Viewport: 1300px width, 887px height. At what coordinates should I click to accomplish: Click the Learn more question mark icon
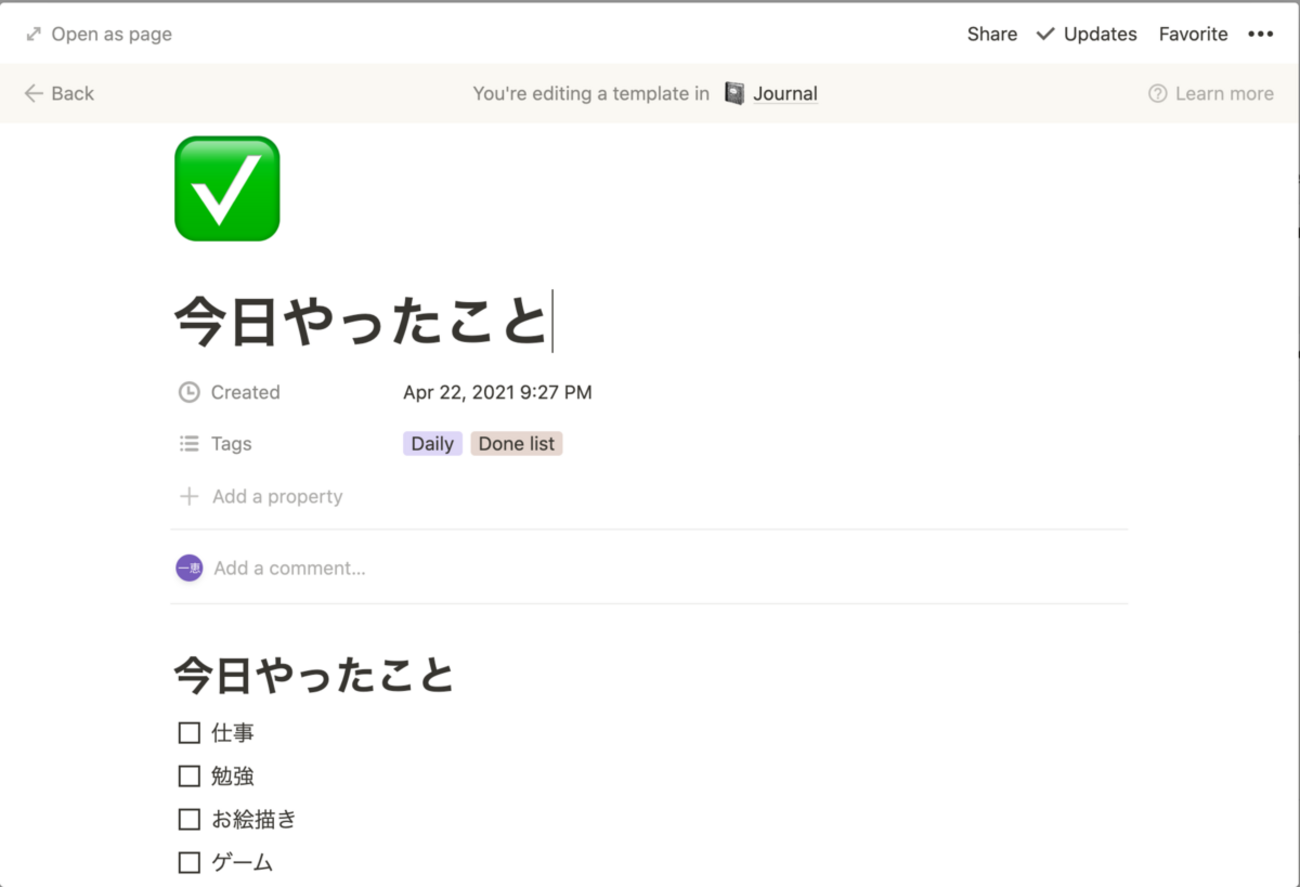[1157, 93]
